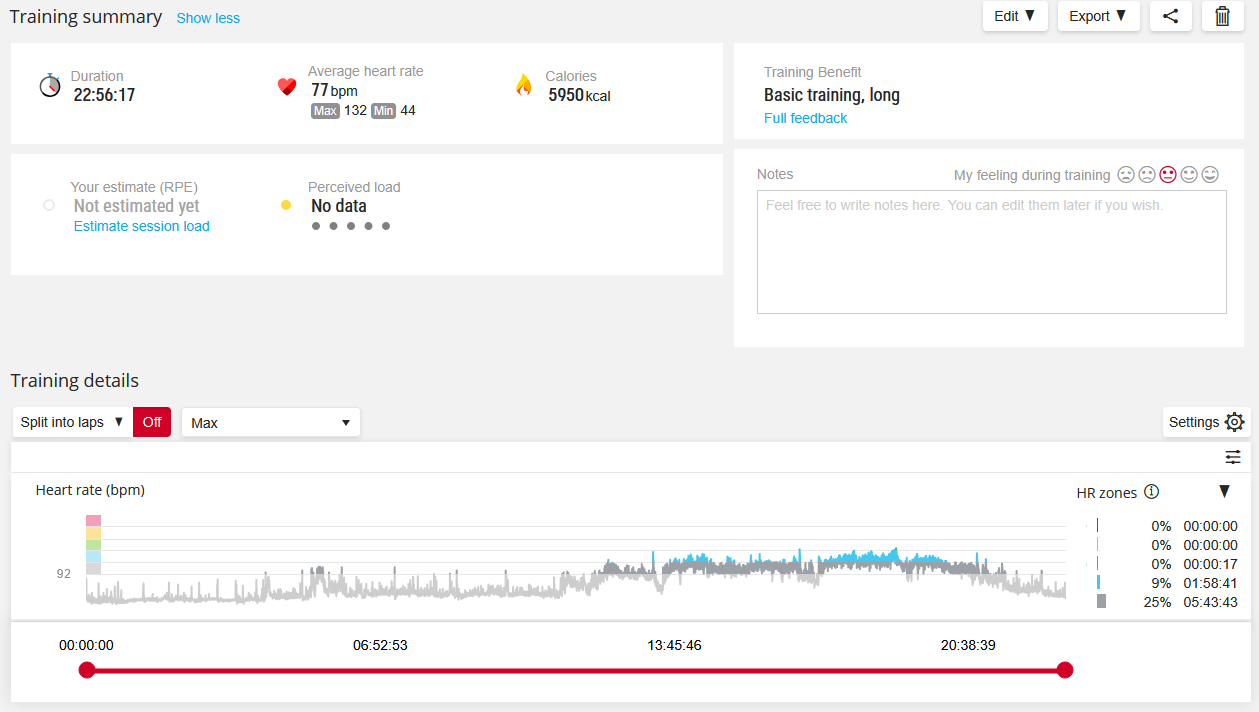
Task: Toggle the laps Off switch
Action: tap(152, 422)
